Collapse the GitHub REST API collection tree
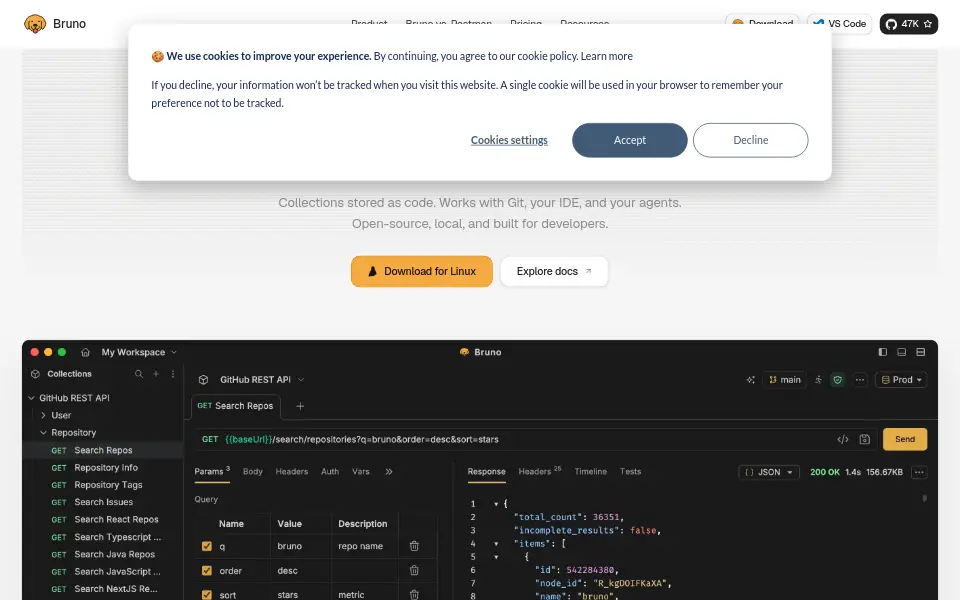960x600 pixels. 31,397
